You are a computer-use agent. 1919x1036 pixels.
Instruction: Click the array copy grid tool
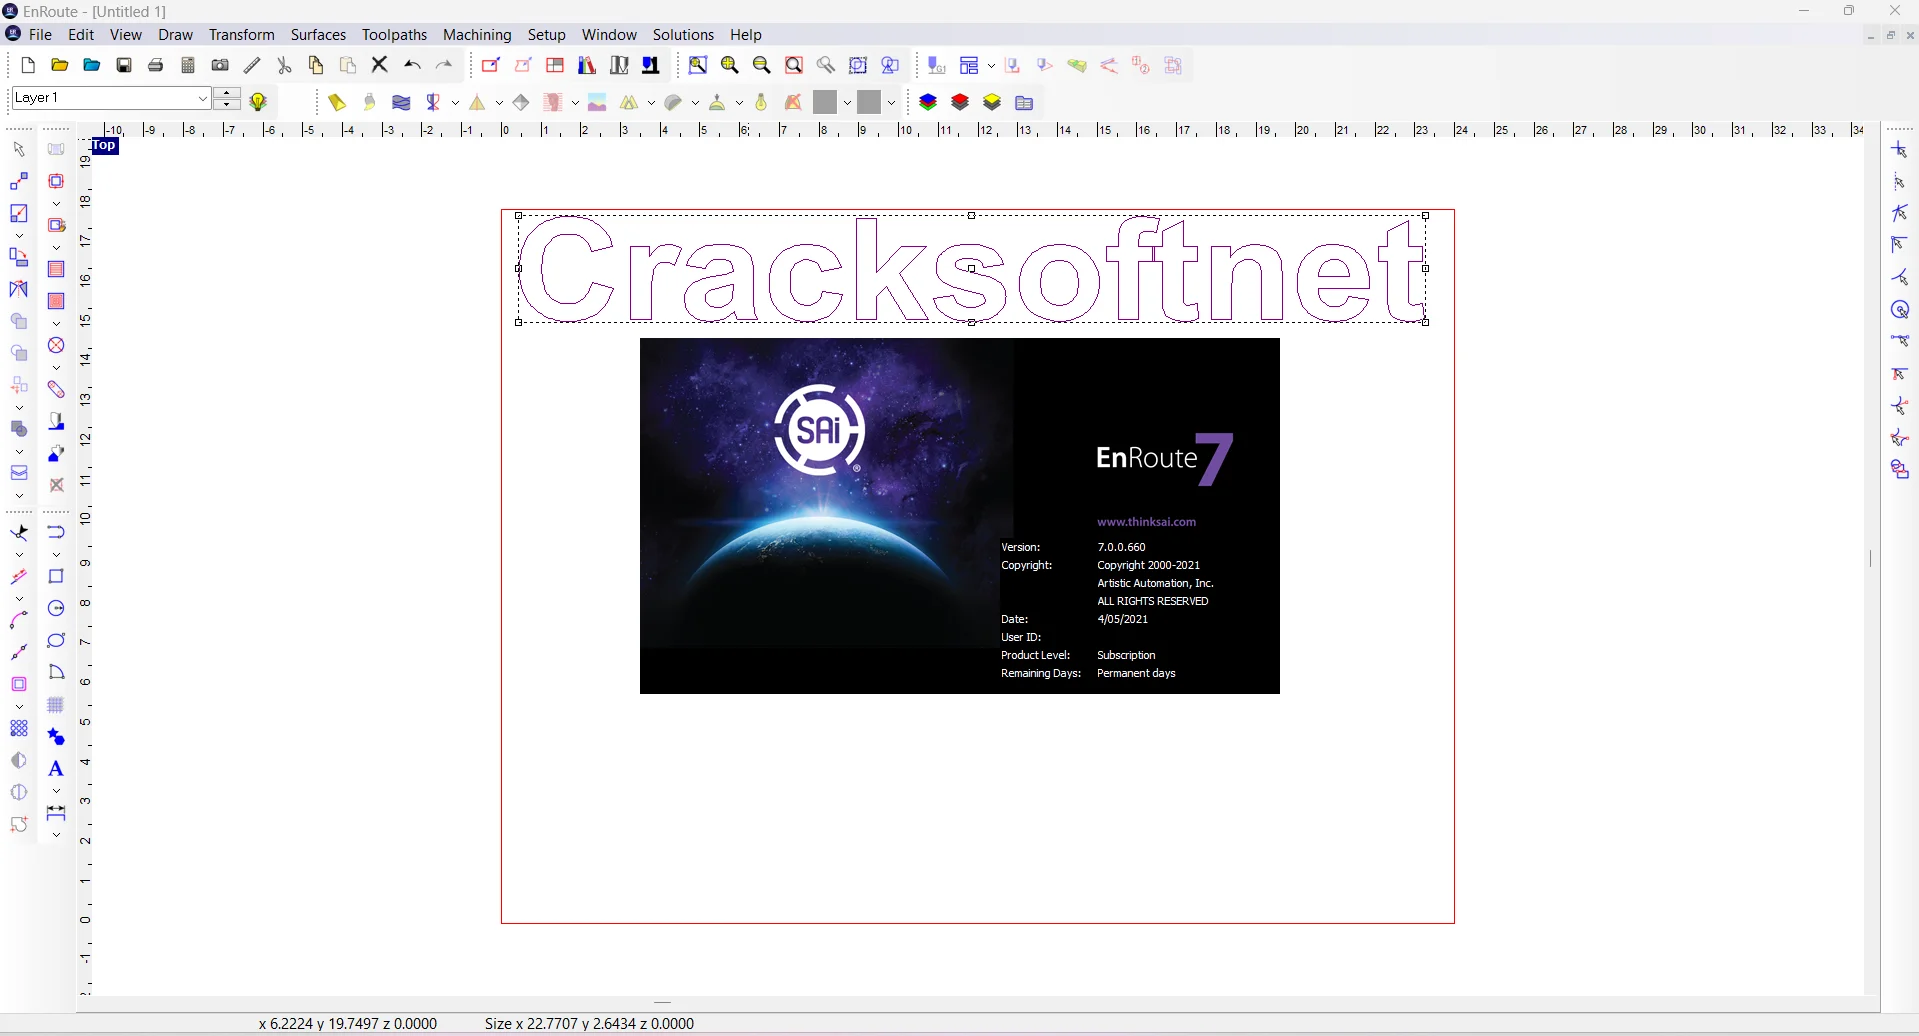(19, 729)
